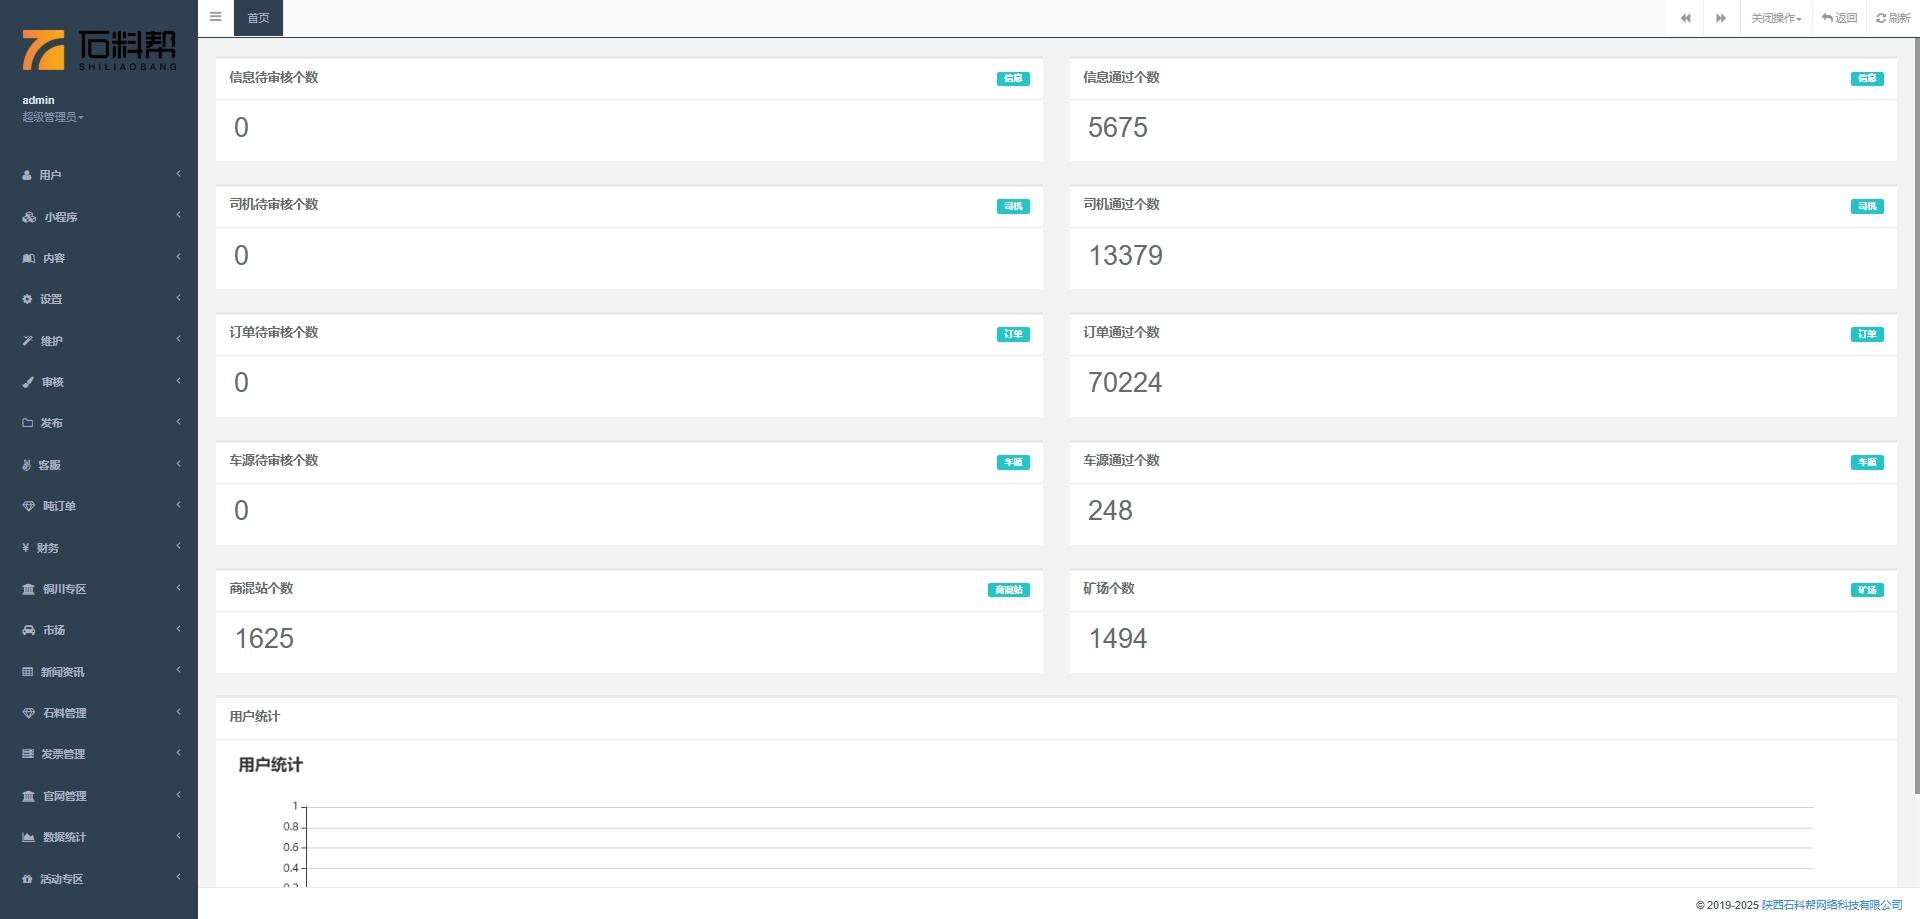Image resolution: width=1920 pixels, height=919 pixels.
Task: Click the 订单待审核个数 card title
Action: pyautogui.click(x=274, y=332)
